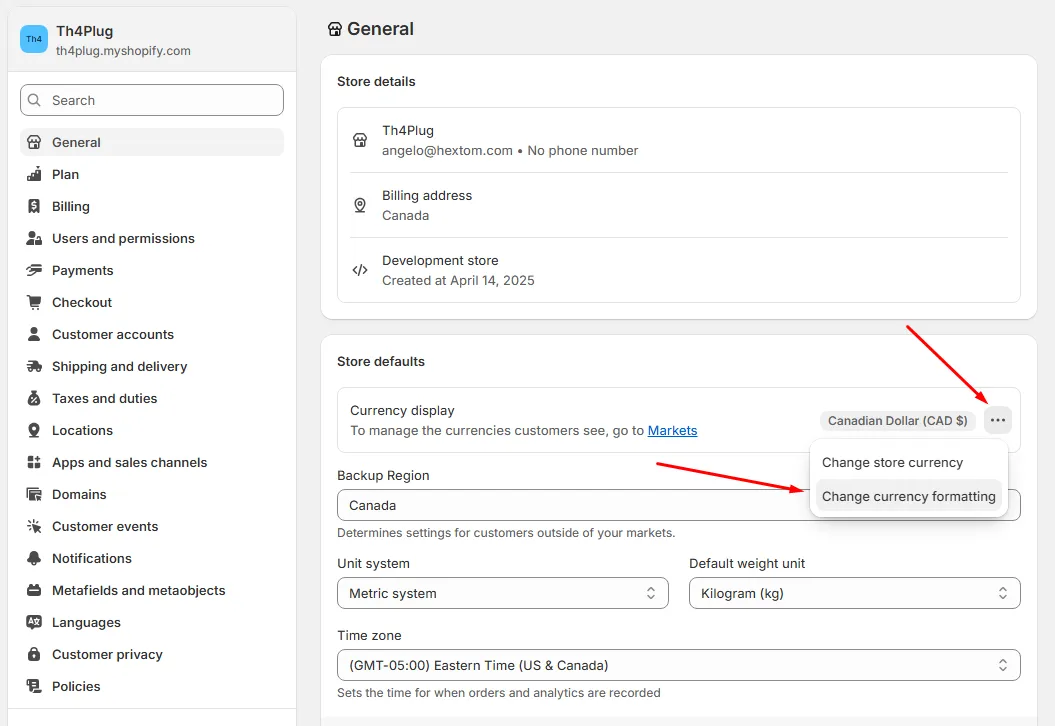This screenshot has height=726, width=1055.
Task: Open Taxes and duties settings
Action: (152, 398)
